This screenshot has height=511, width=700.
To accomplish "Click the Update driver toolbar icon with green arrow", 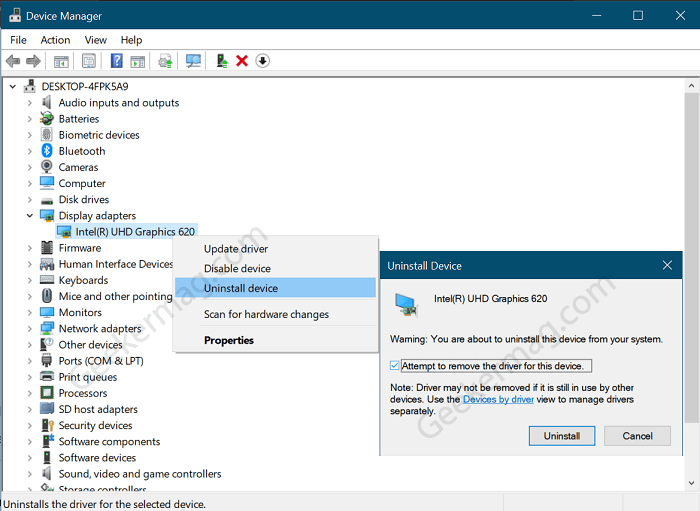I will pos(222,61).
